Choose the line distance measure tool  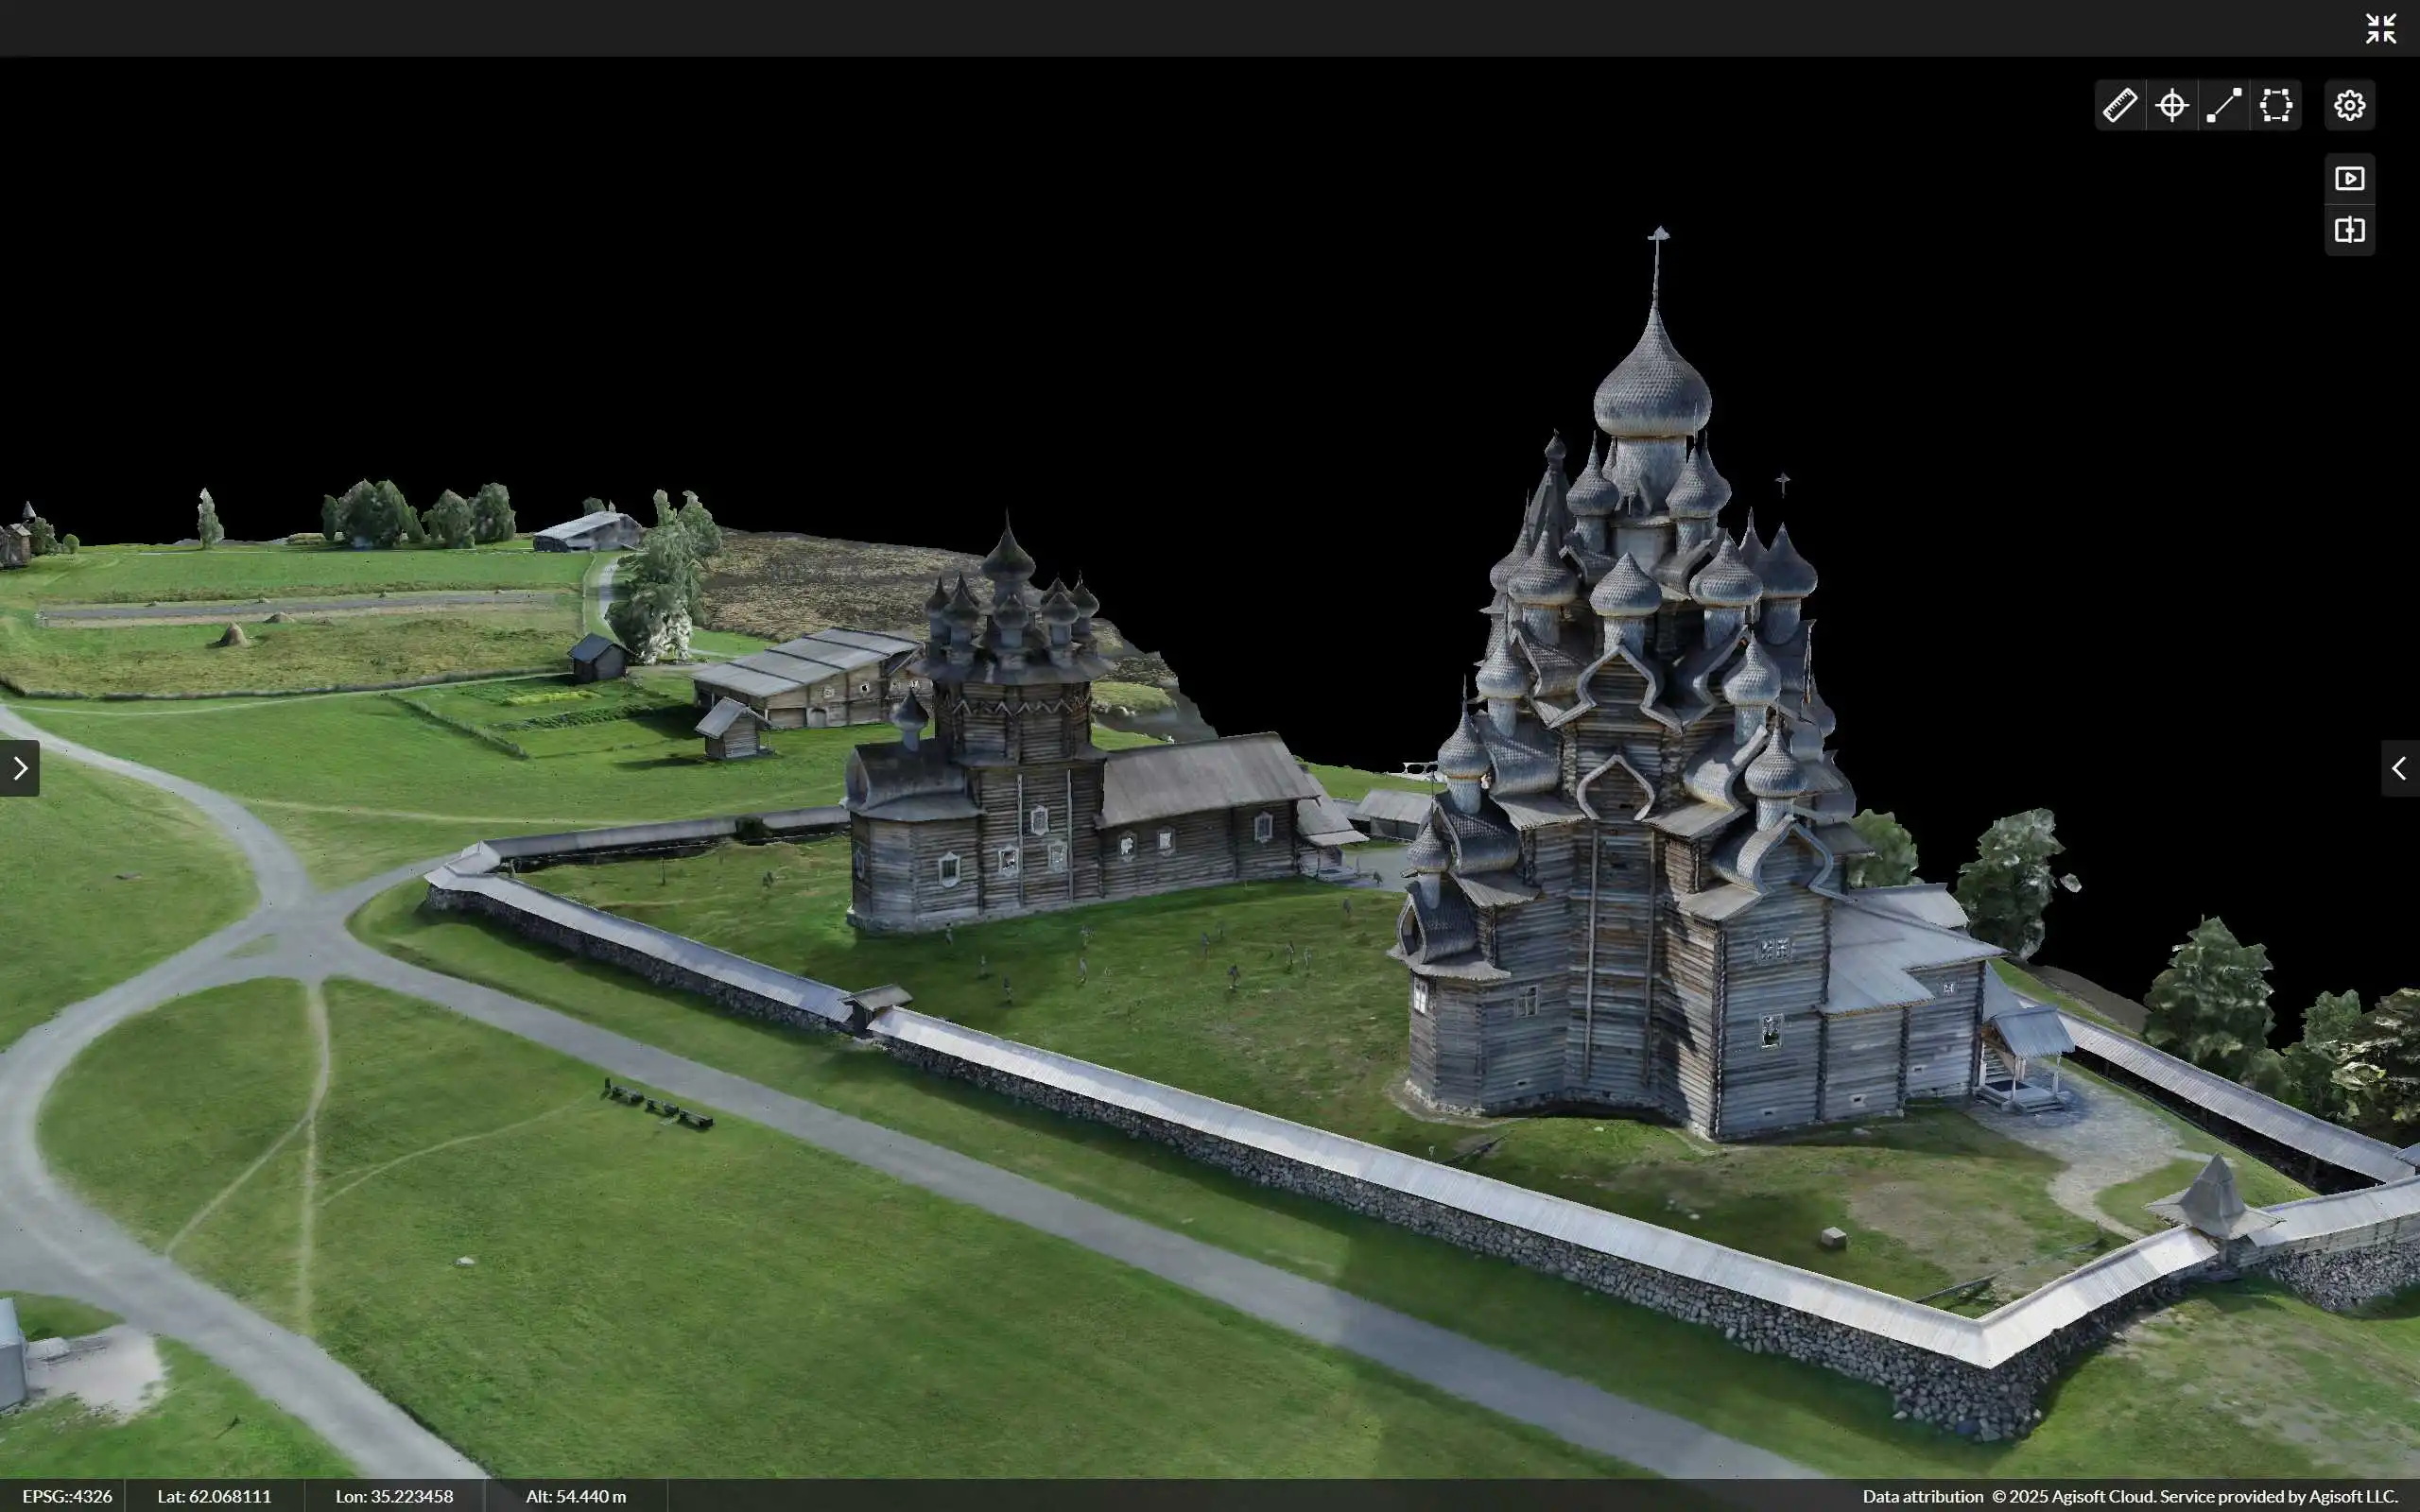point(2224,105)
